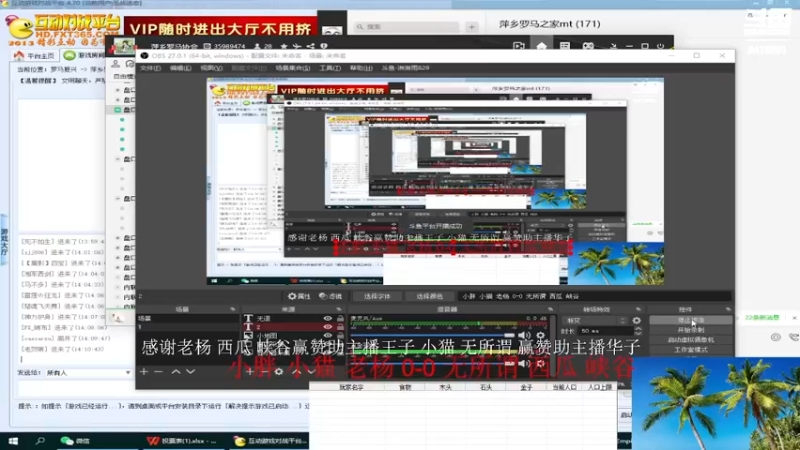Open the 工具(T) menu in OBS
Screen dimensions: 800x450
[330, 68]
